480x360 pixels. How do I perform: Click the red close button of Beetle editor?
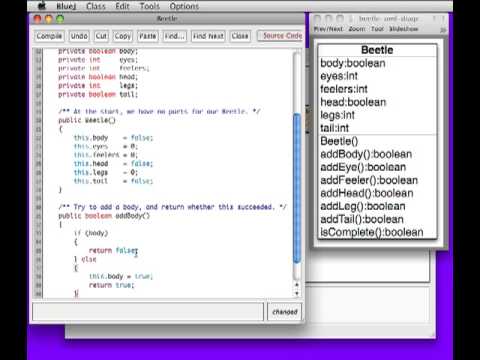[x=38, y=19]
